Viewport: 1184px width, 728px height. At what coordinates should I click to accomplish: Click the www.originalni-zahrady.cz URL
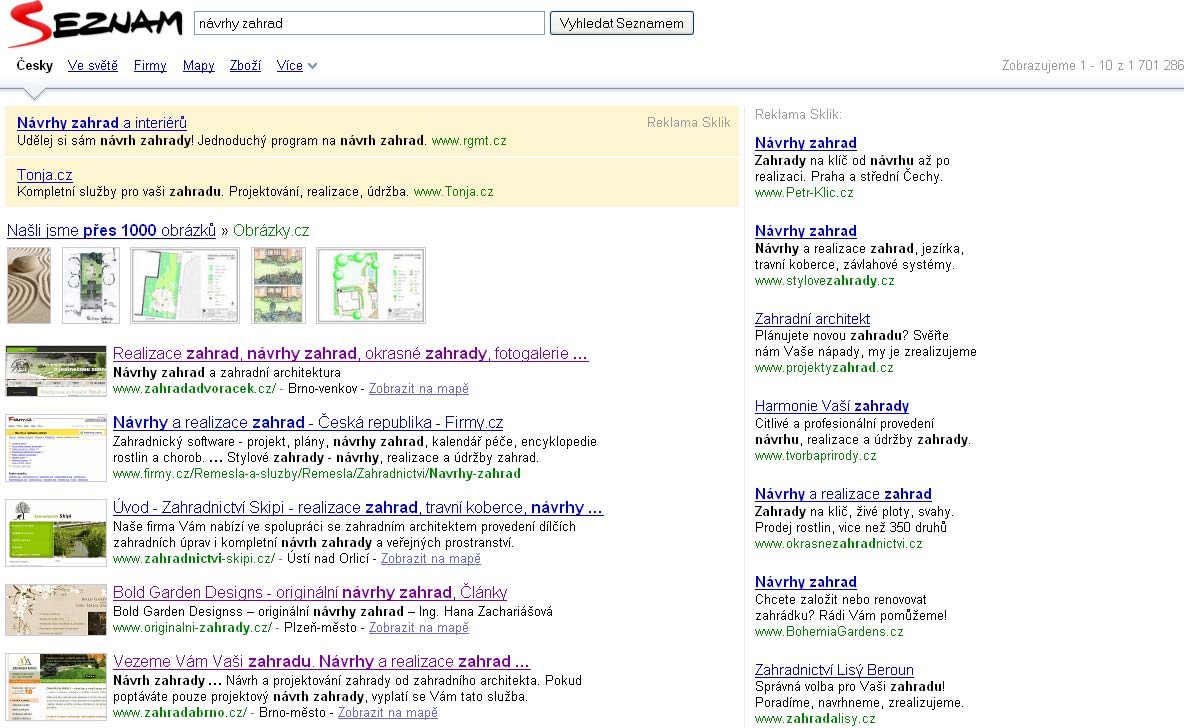[x=192, y=628]
